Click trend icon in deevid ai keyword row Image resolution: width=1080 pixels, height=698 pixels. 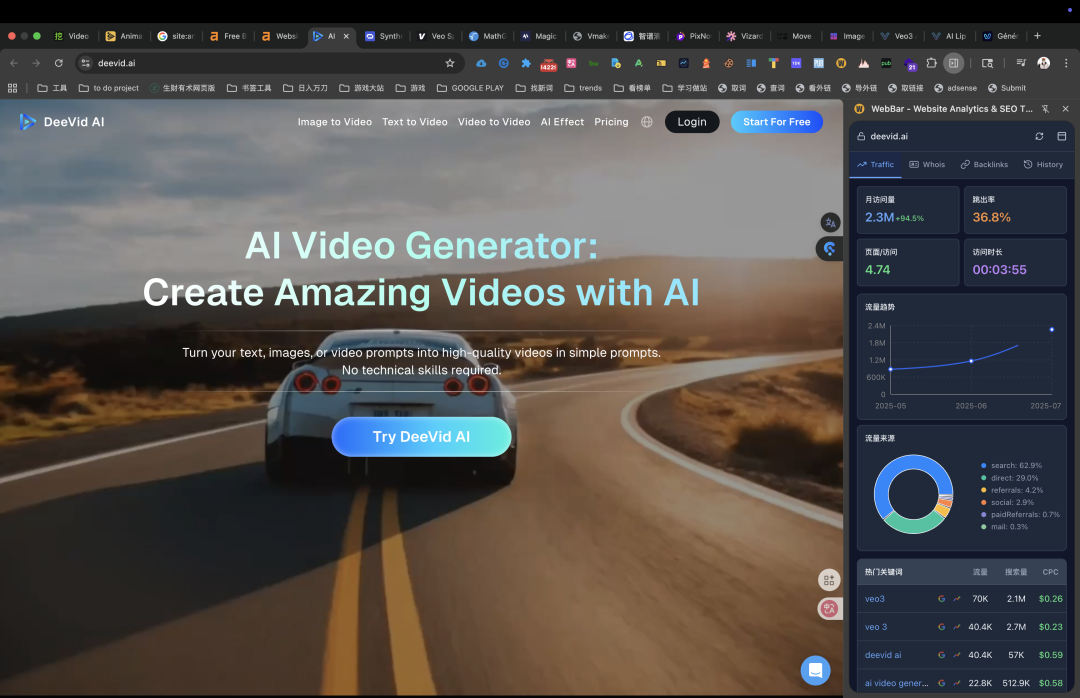tap(957, 655)
